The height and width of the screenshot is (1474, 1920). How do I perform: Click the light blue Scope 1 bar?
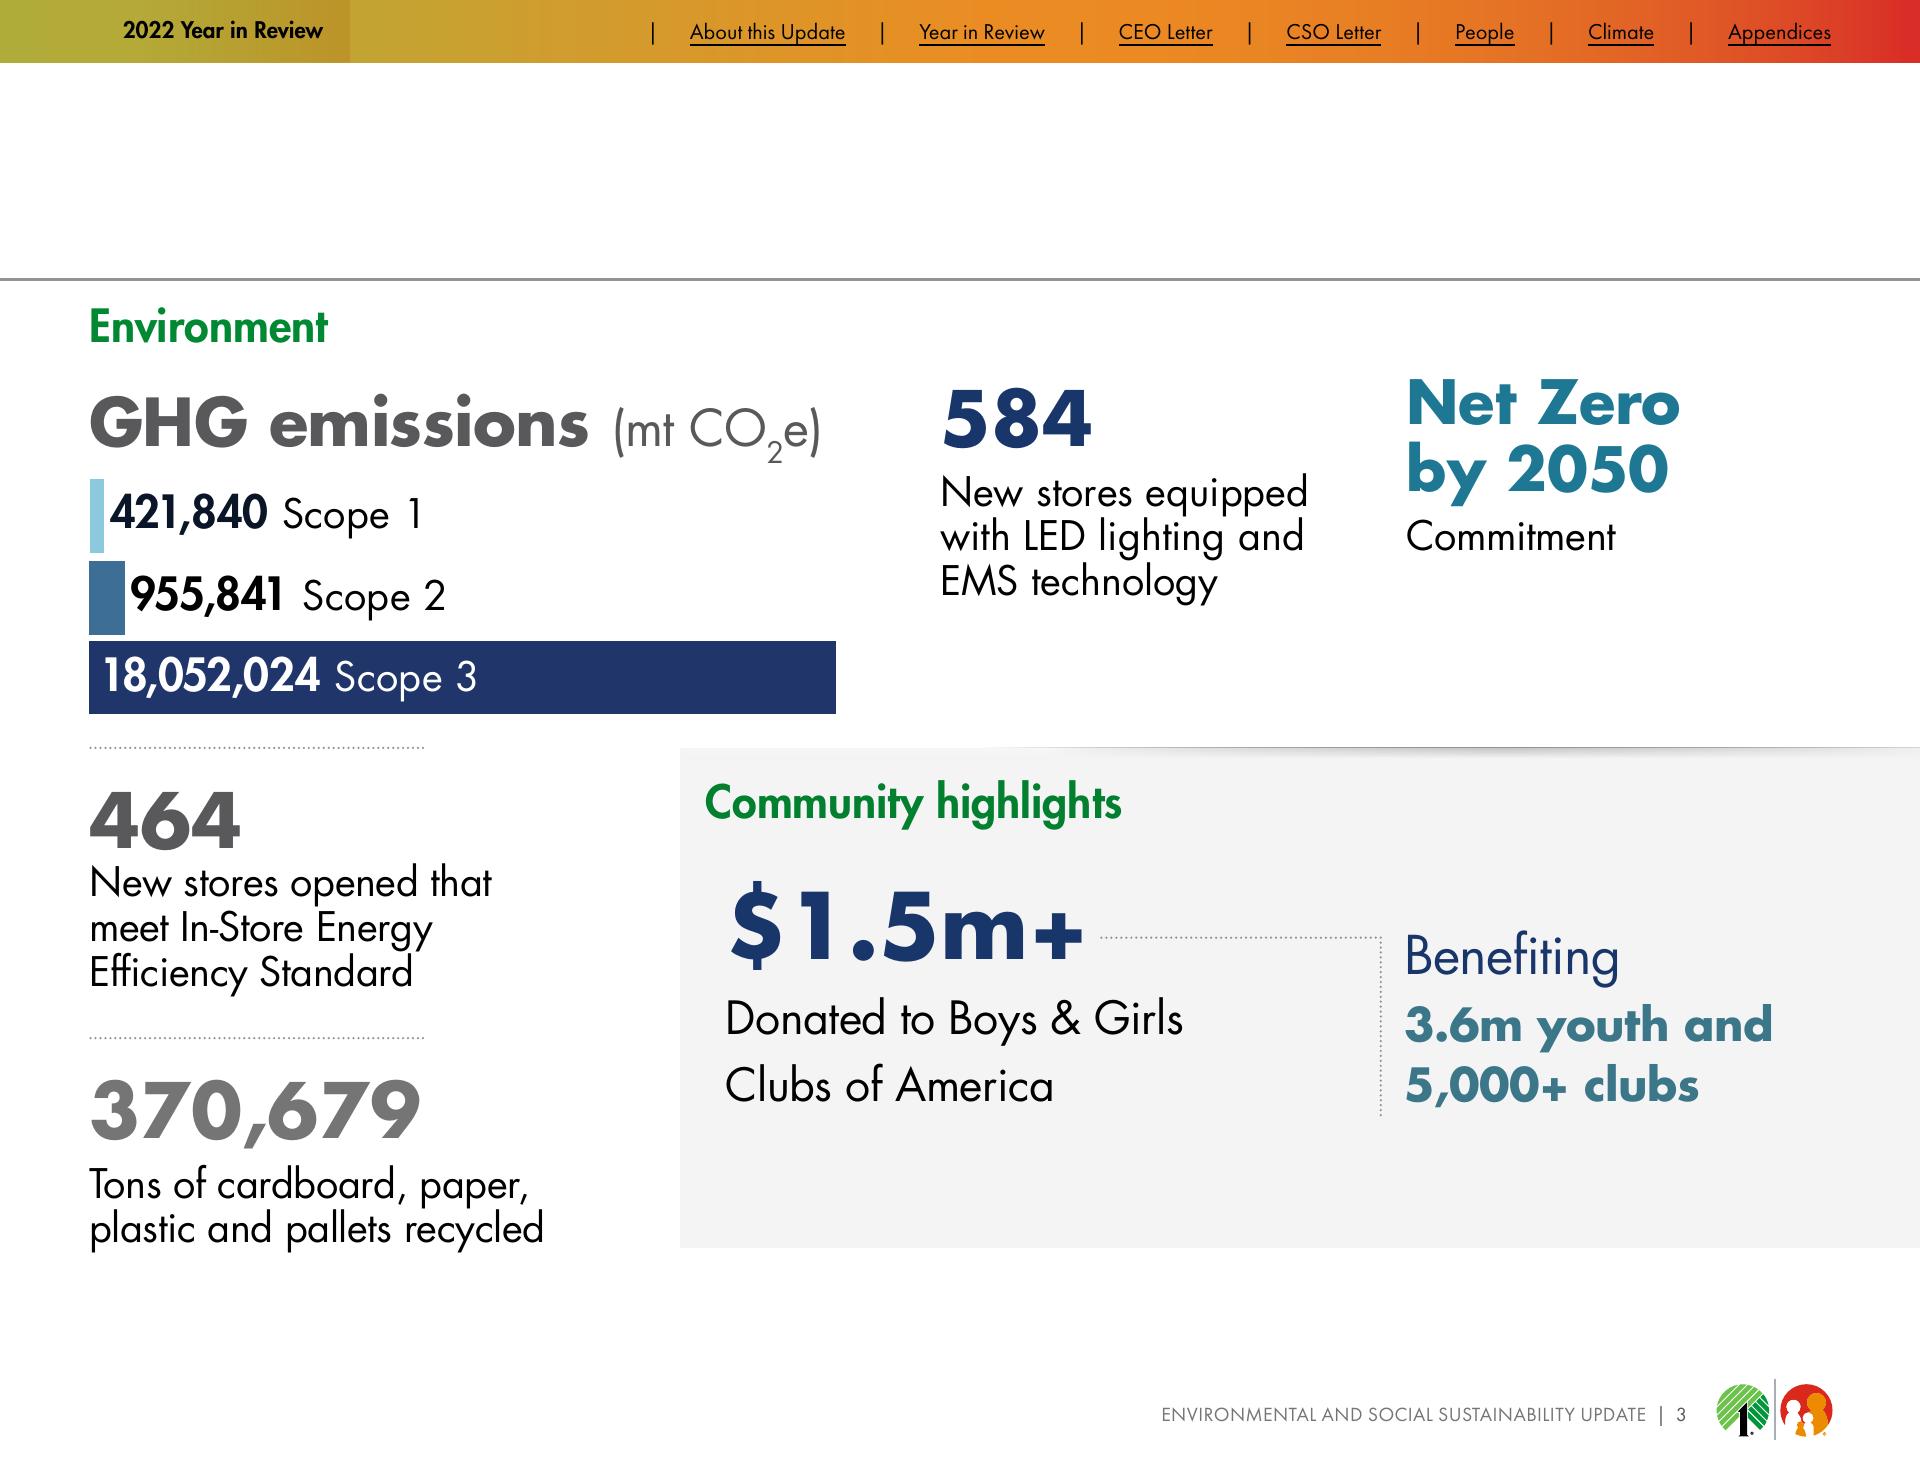point(96,515)
